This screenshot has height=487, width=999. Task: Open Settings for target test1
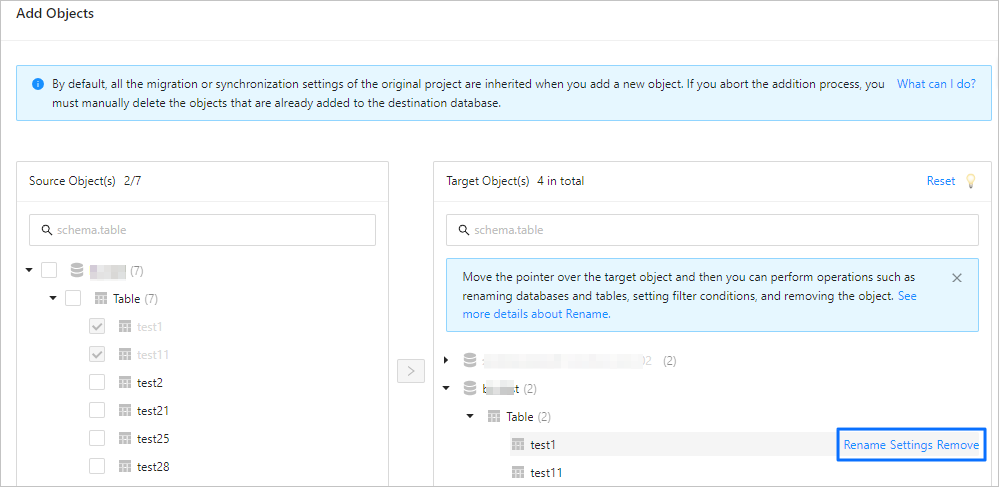(x=911, y=445)
